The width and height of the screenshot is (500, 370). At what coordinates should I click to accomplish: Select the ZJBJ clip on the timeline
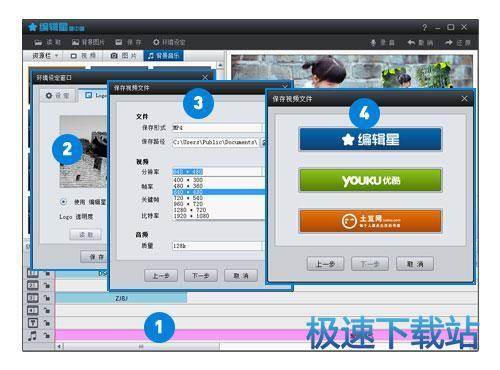pyautogui.click(x=121, y=298)
